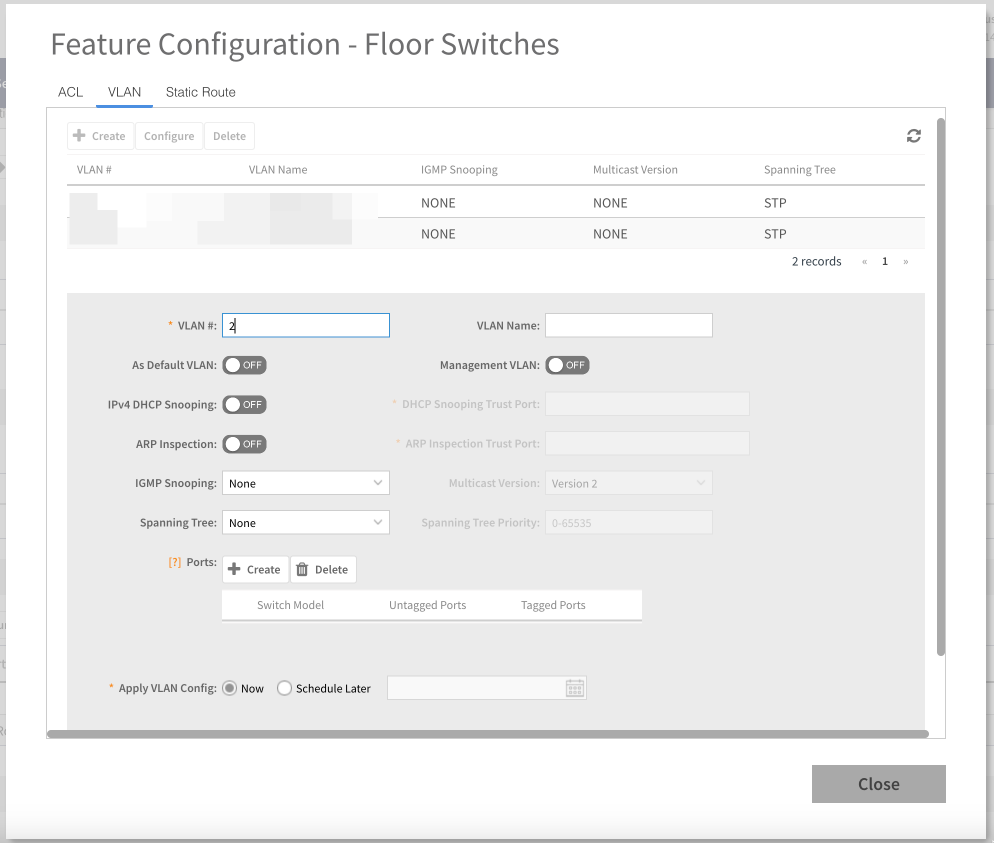This screenshot has width=994, height=843.
Task: Enable the ARP Inspection toggle
Action: point(244,444)
